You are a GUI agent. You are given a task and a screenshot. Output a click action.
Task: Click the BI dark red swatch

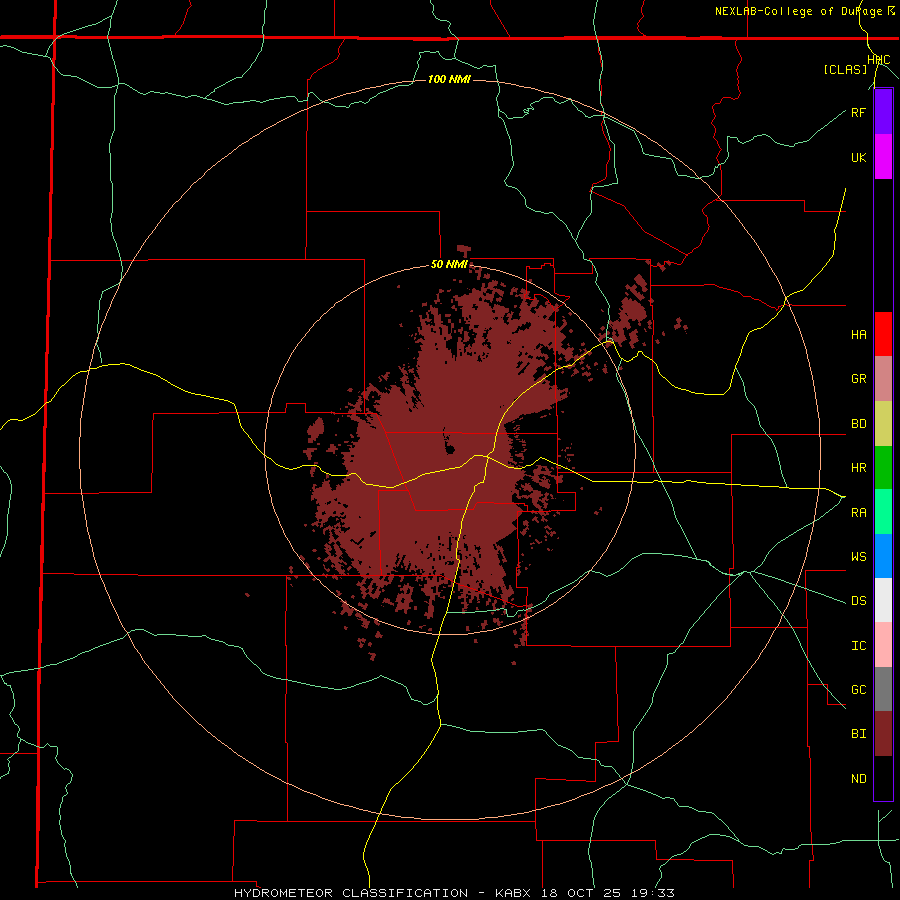coord(883,734)
